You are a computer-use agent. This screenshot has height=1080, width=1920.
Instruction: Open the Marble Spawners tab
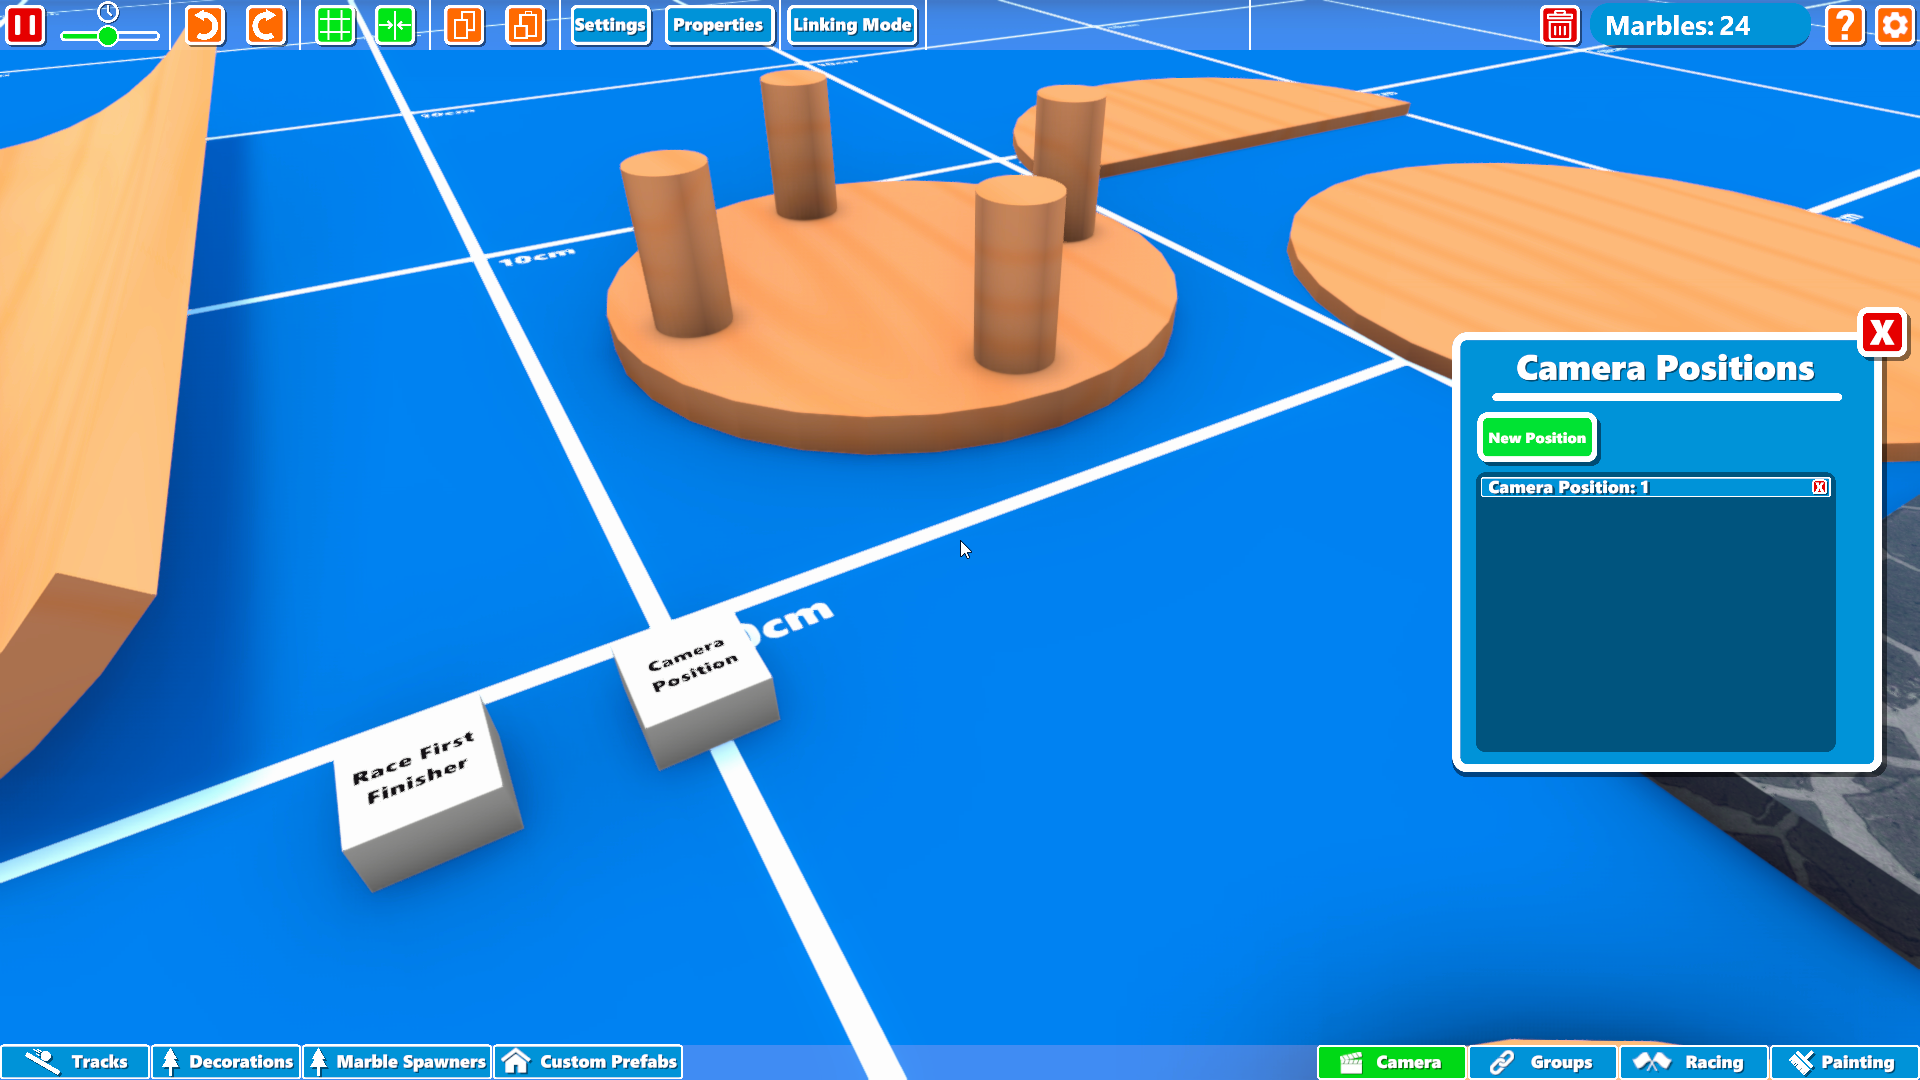(x=397, y=1062)
